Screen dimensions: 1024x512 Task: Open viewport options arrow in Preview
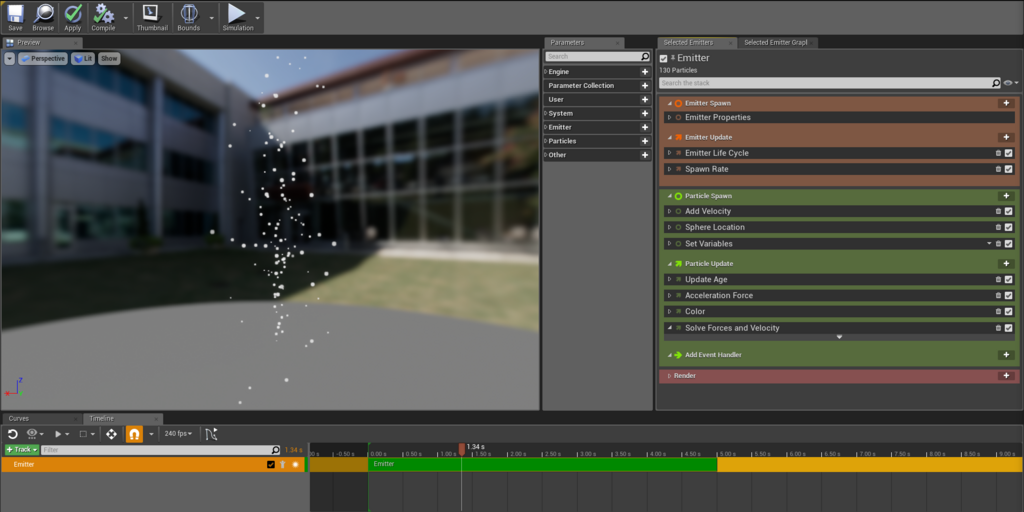10,59
